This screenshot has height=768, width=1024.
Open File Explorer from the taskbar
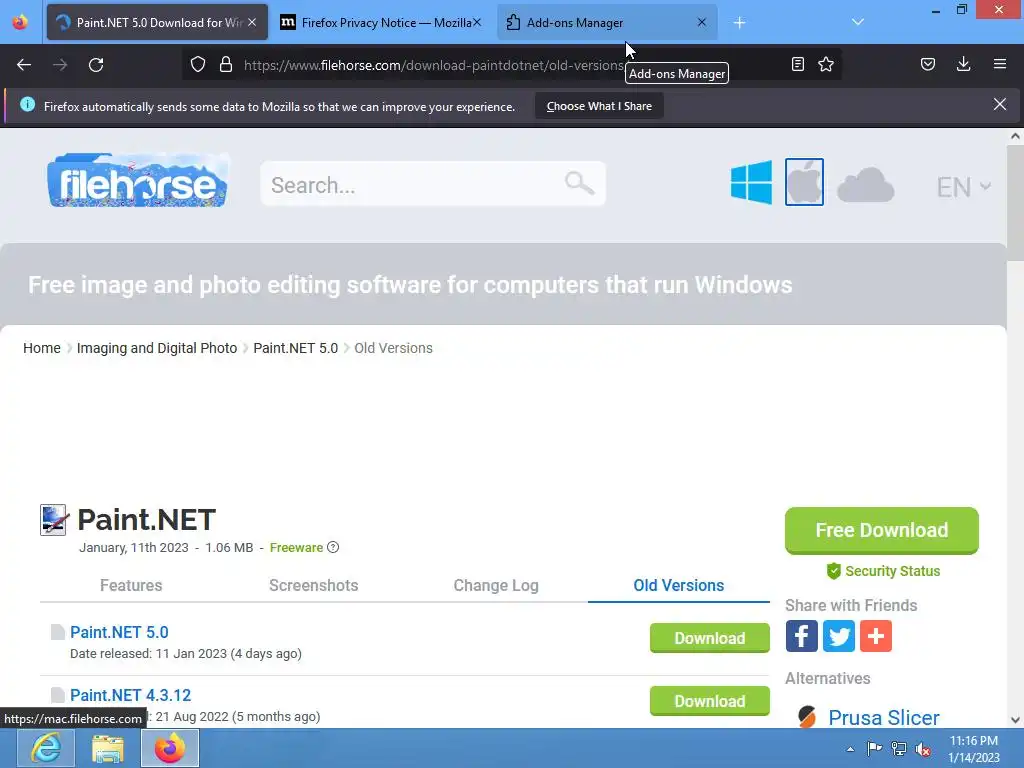(x=108, y=748)
